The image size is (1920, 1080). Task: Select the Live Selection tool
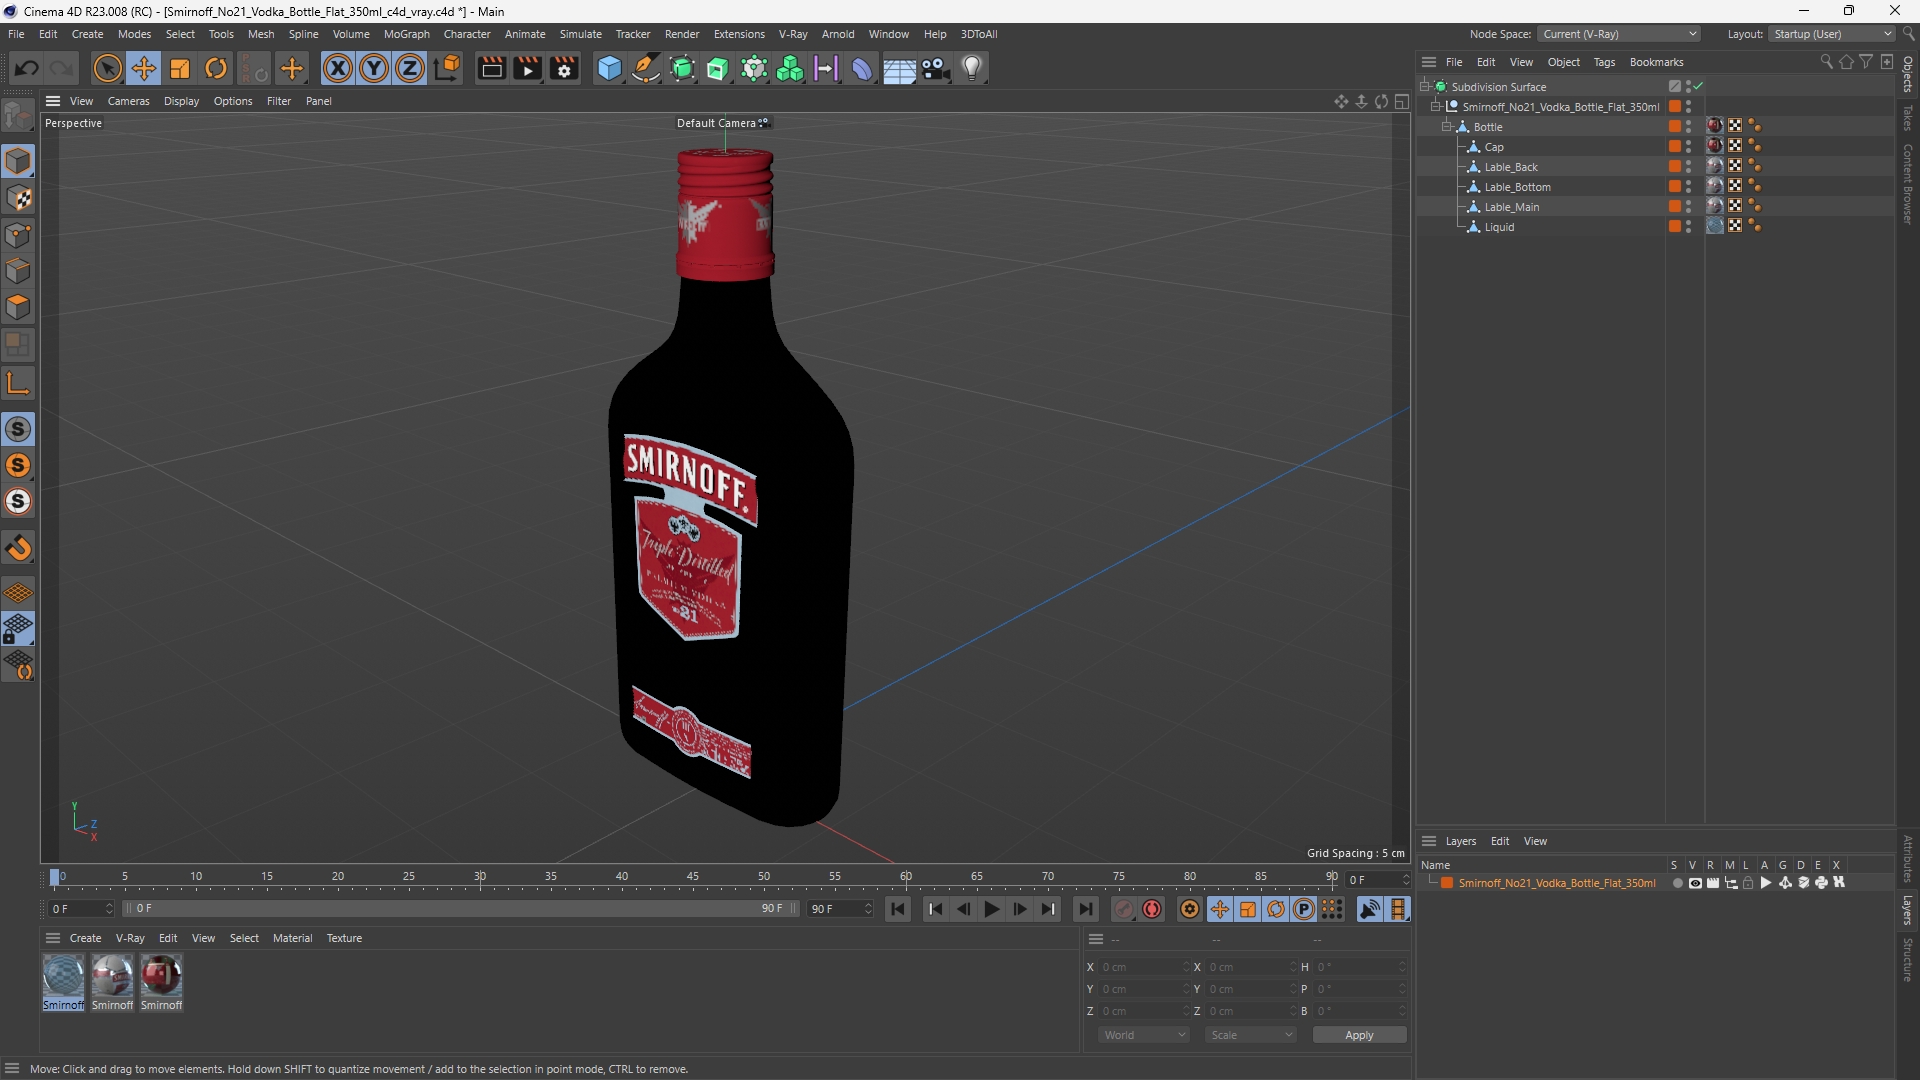(x=107, y=68)
